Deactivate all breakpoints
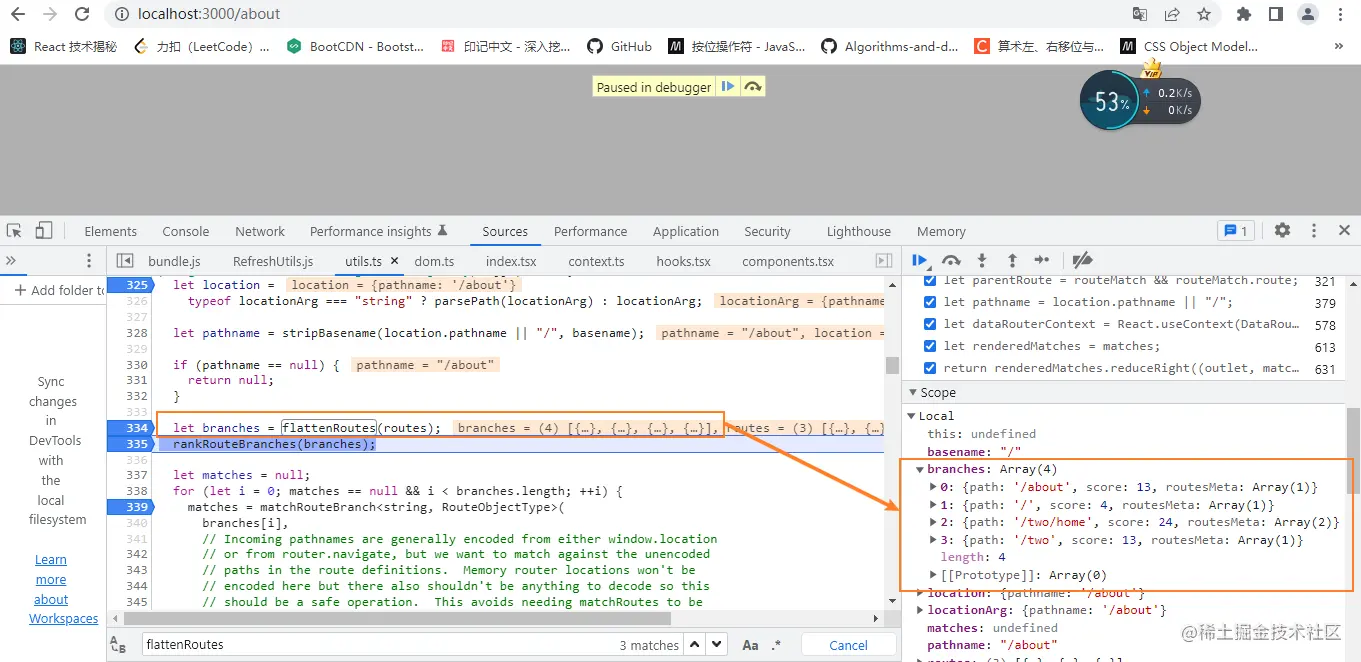This screenshot has width=1361, height=662. 1082,260
